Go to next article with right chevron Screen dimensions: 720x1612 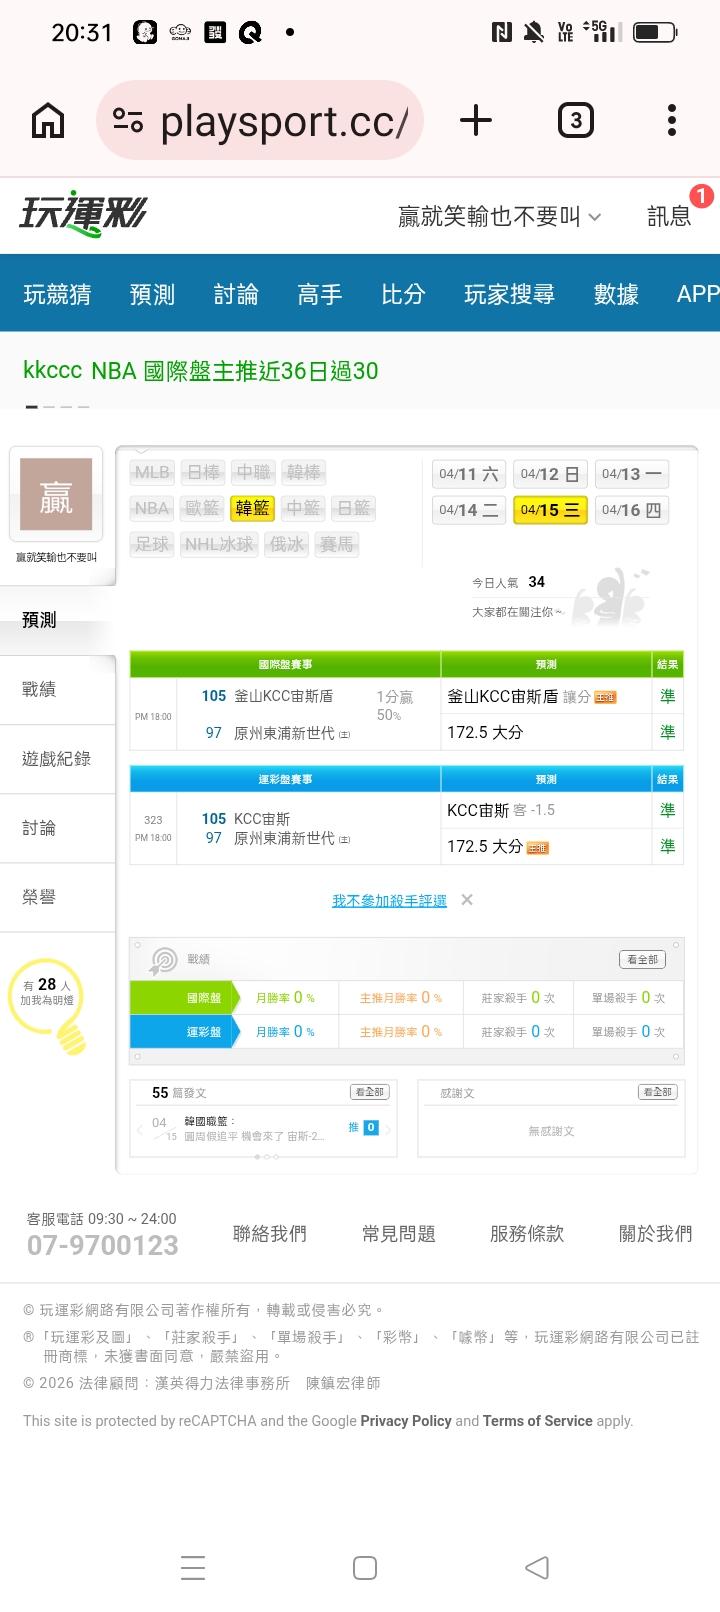(389, 1129)
